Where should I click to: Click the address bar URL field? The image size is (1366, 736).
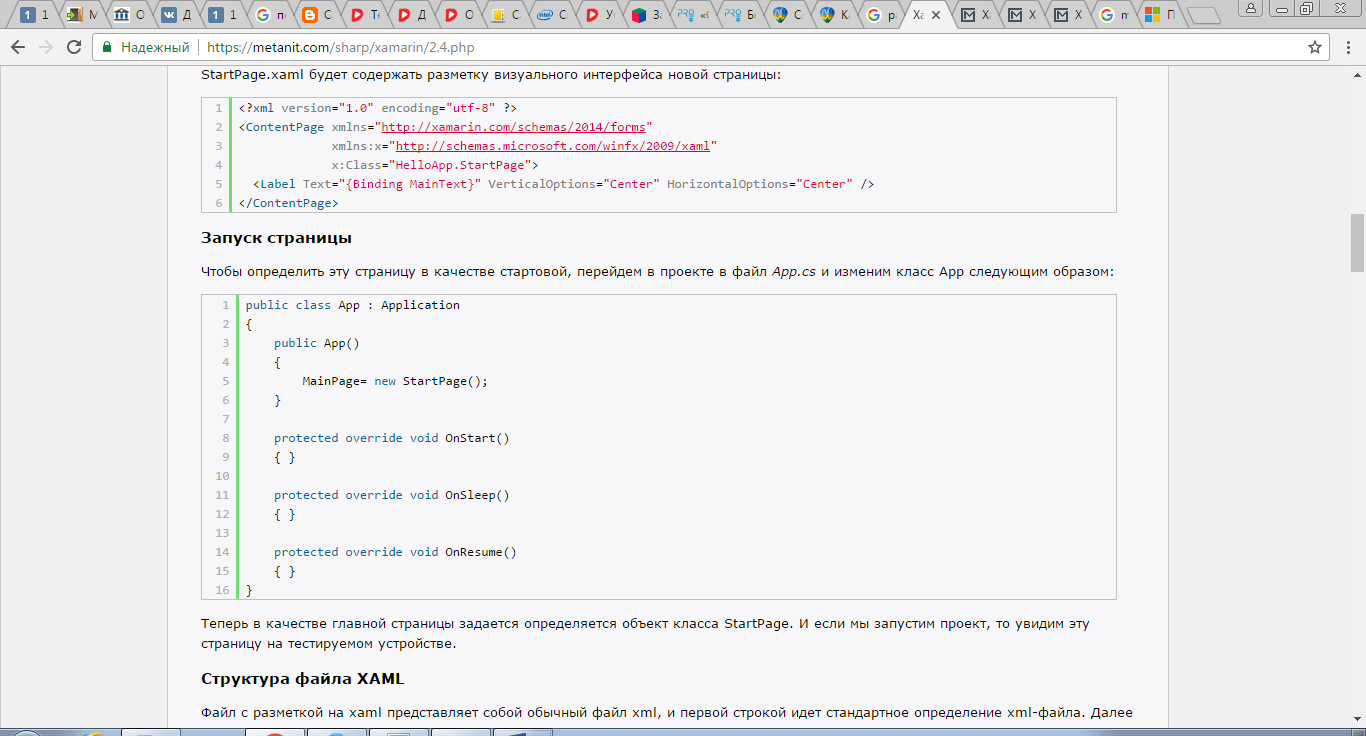coord(700,47)
